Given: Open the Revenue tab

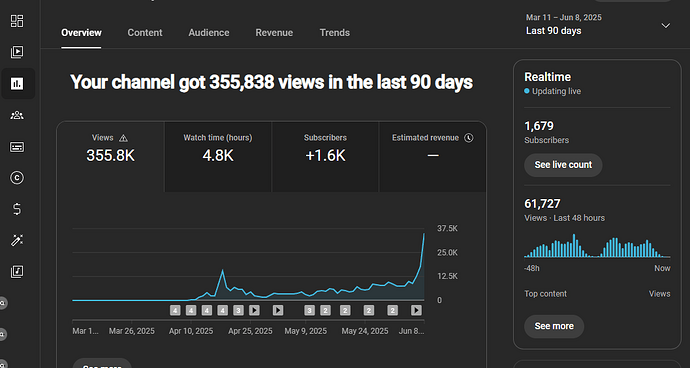Looking at the screenshot, I should pos(274,33).
